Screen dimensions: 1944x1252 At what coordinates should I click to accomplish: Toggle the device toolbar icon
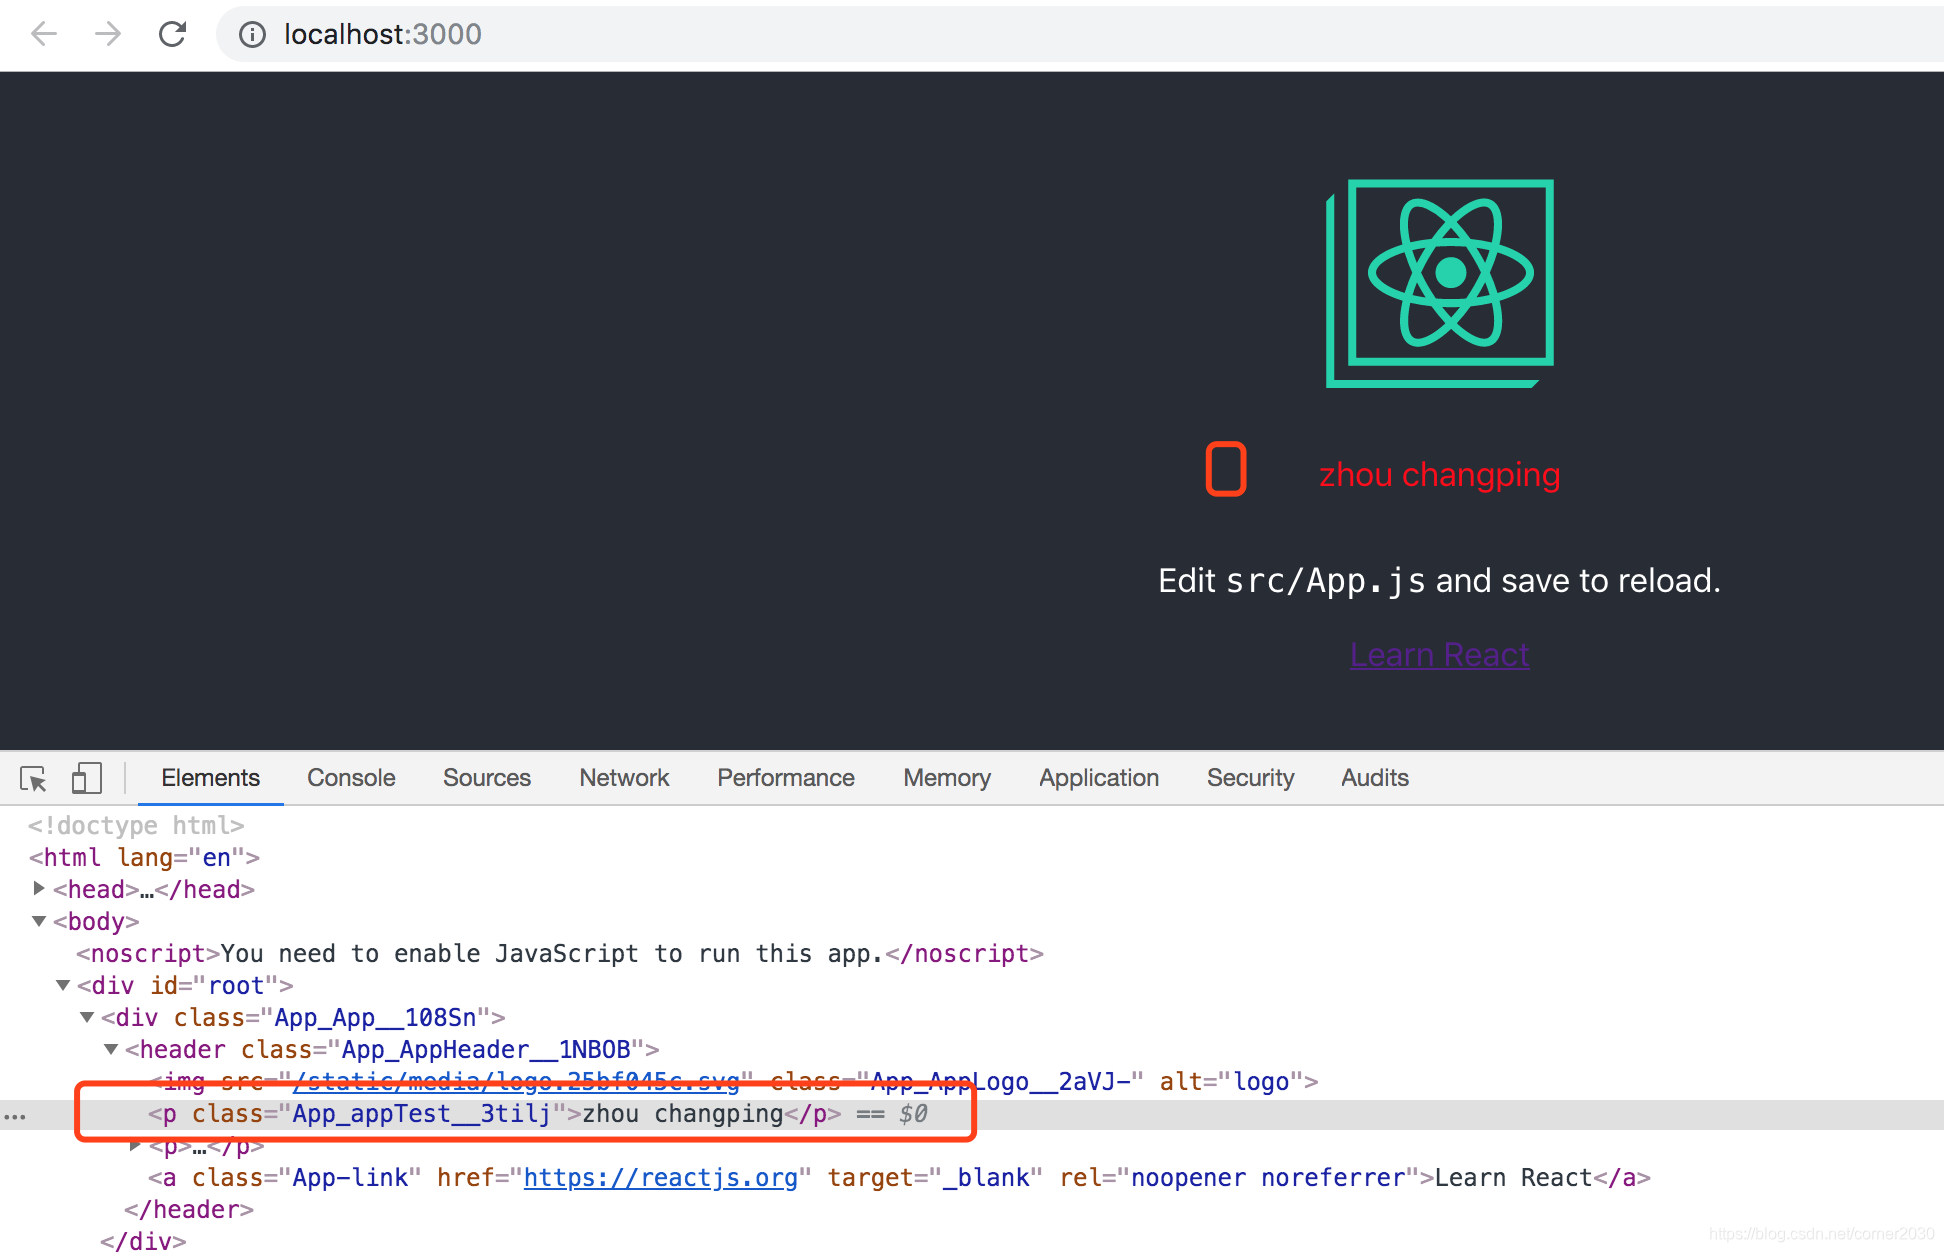click(x=87, y=778)
